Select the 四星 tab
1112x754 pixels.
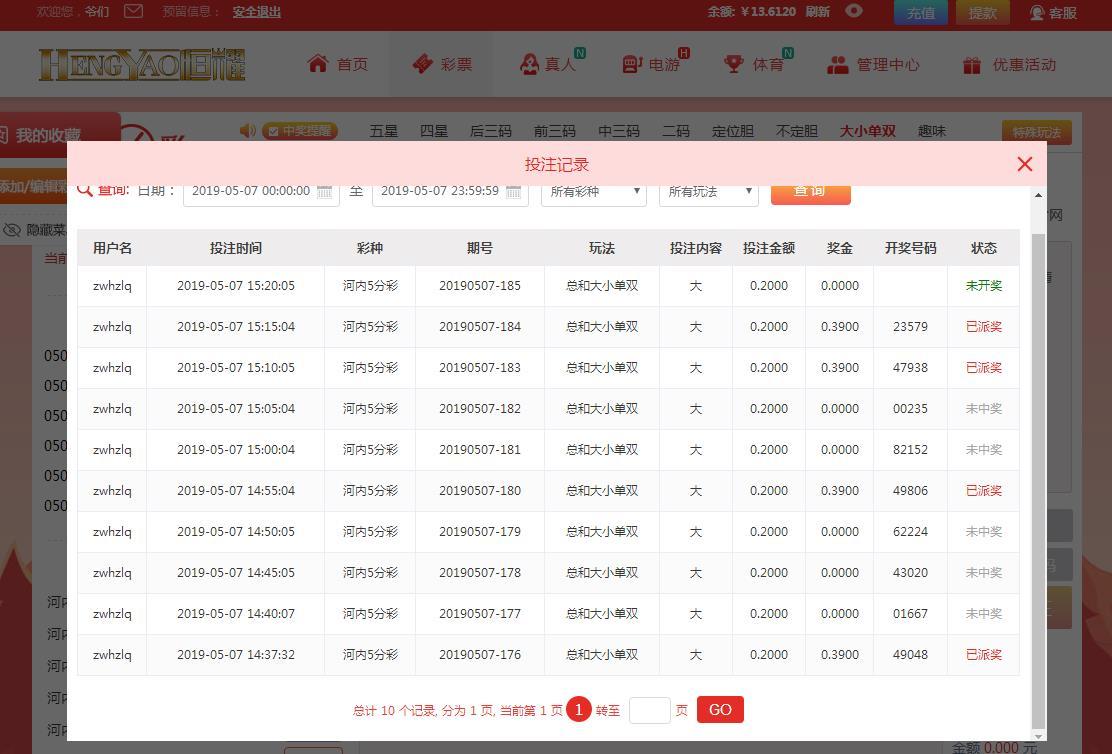pyautogui.click(x=433, y=131)
